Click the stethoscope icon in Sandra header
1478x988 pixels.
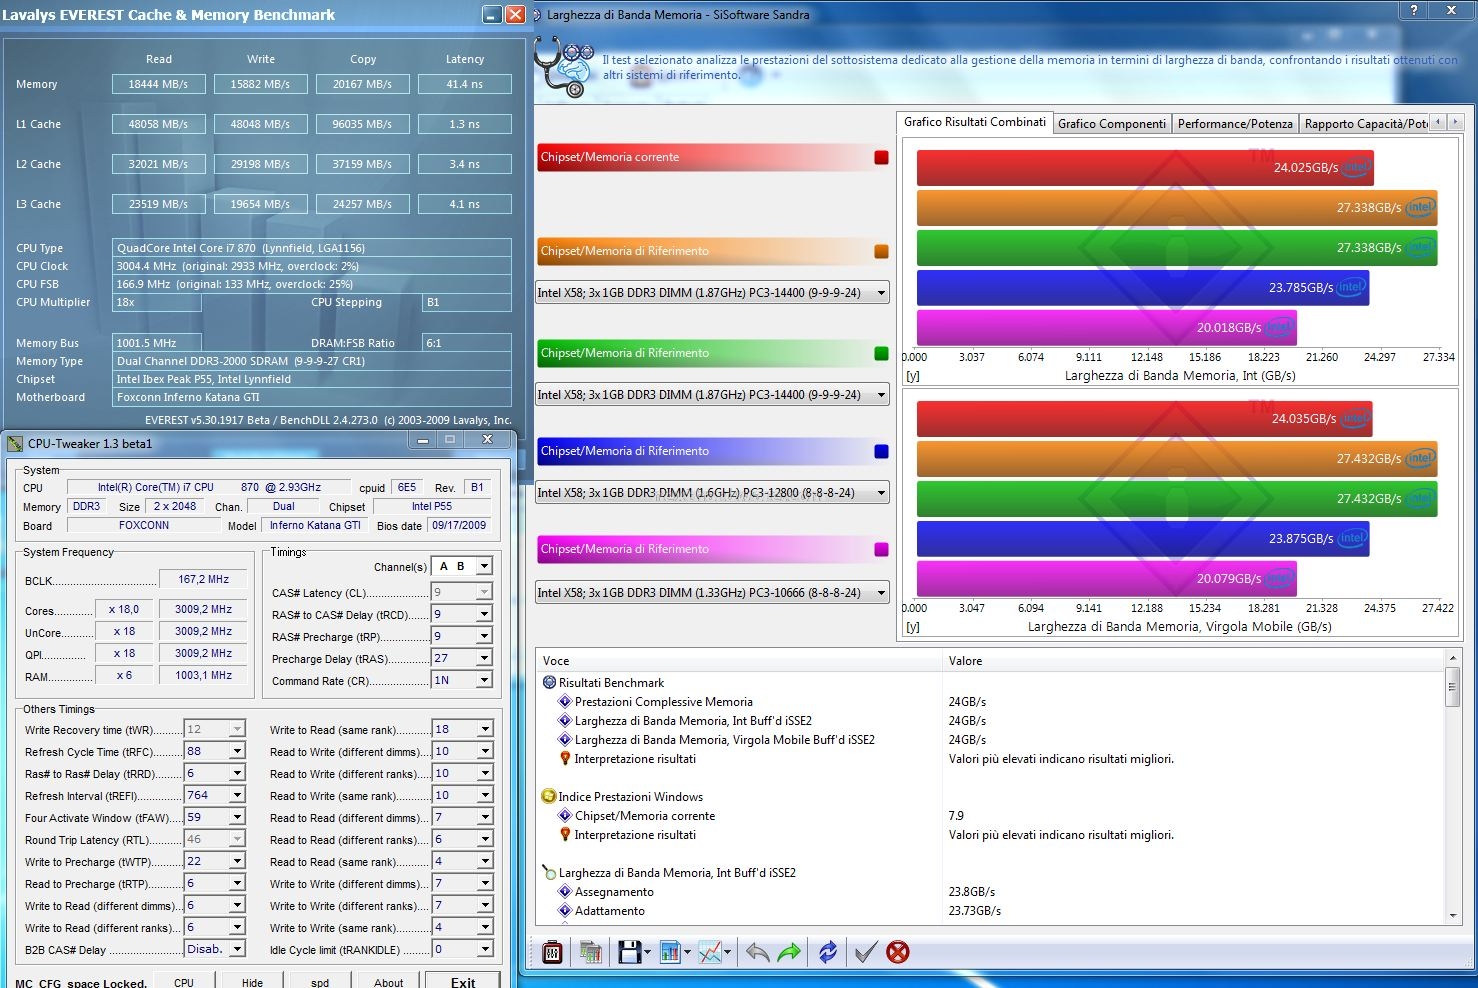tap(564, 67)
